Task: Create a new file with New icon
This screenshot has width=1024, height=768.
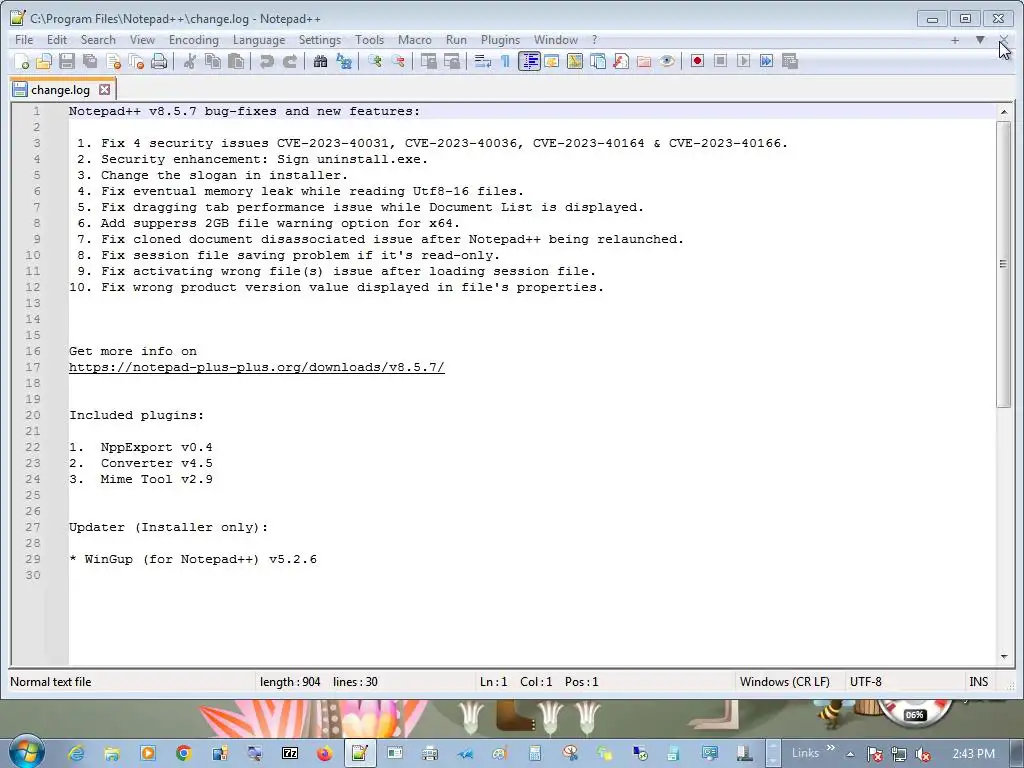Action: (x=22, y=61)
